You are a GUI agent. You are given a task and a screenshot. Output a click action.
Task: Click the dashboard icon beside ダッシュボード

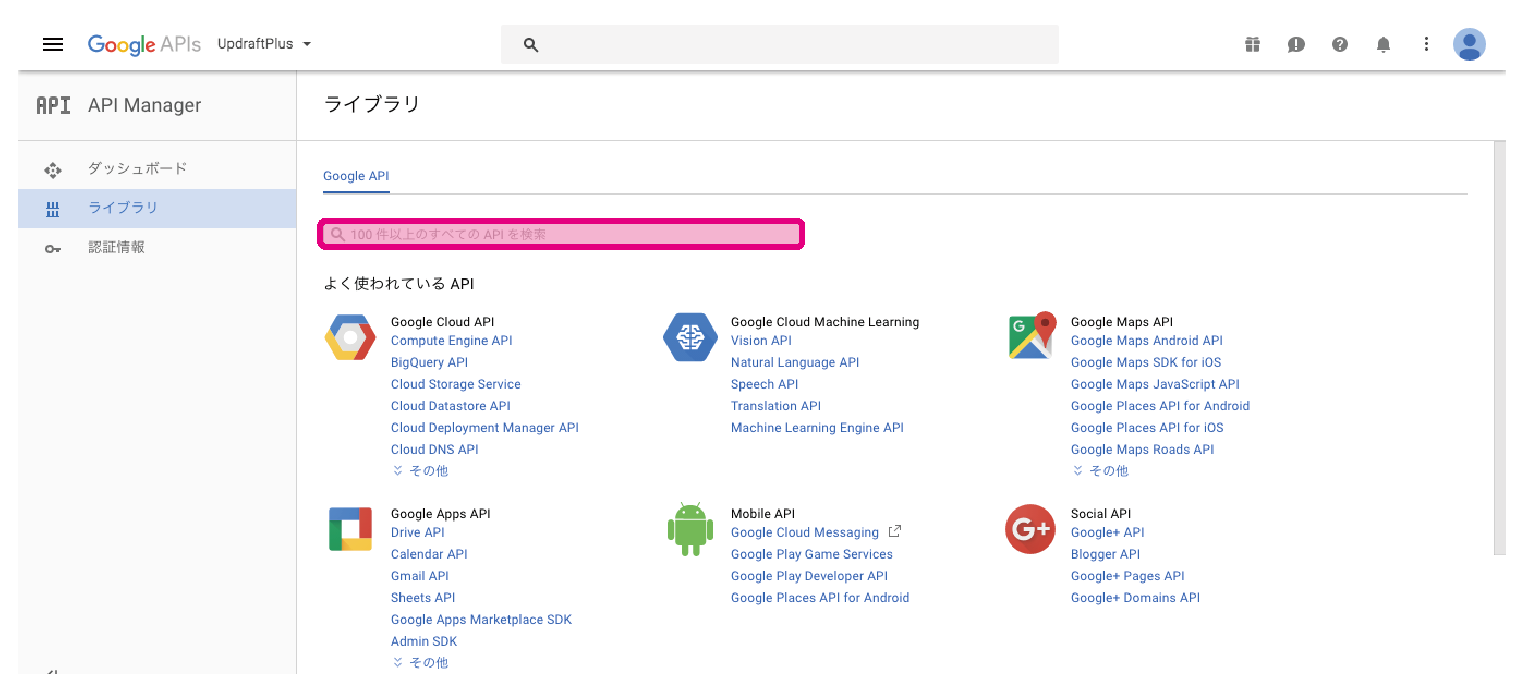click(53, 170)
